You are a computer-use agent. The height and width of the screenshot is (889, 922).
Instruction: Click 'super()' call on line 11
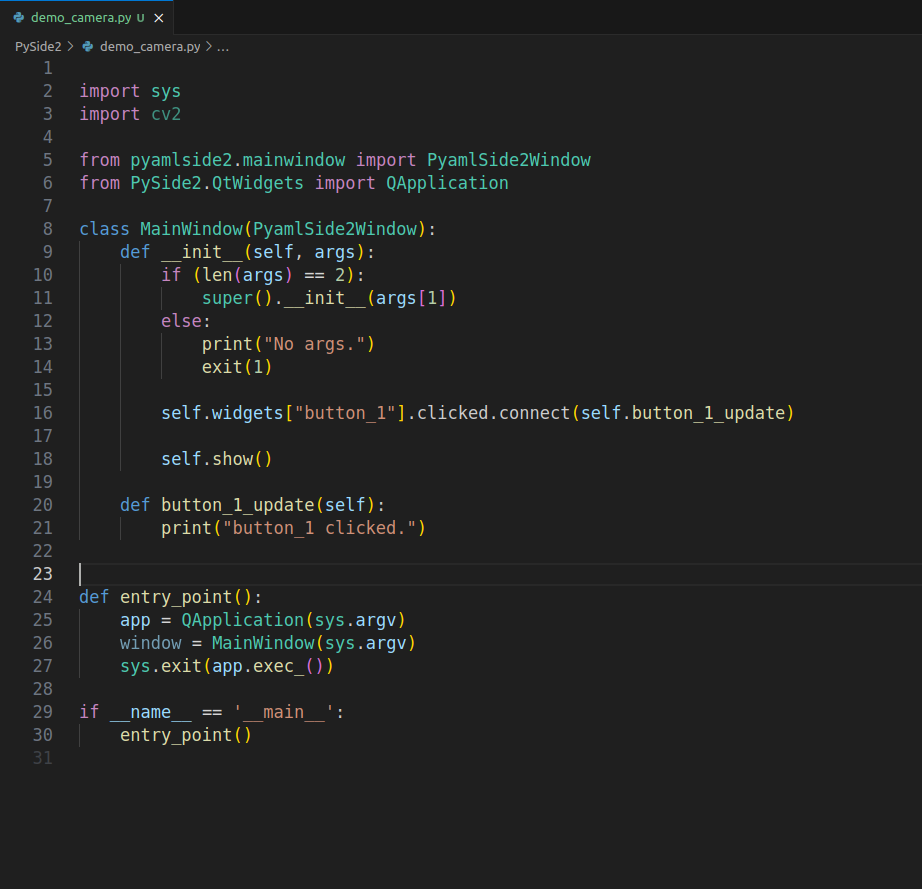click(x=238, y=298)
